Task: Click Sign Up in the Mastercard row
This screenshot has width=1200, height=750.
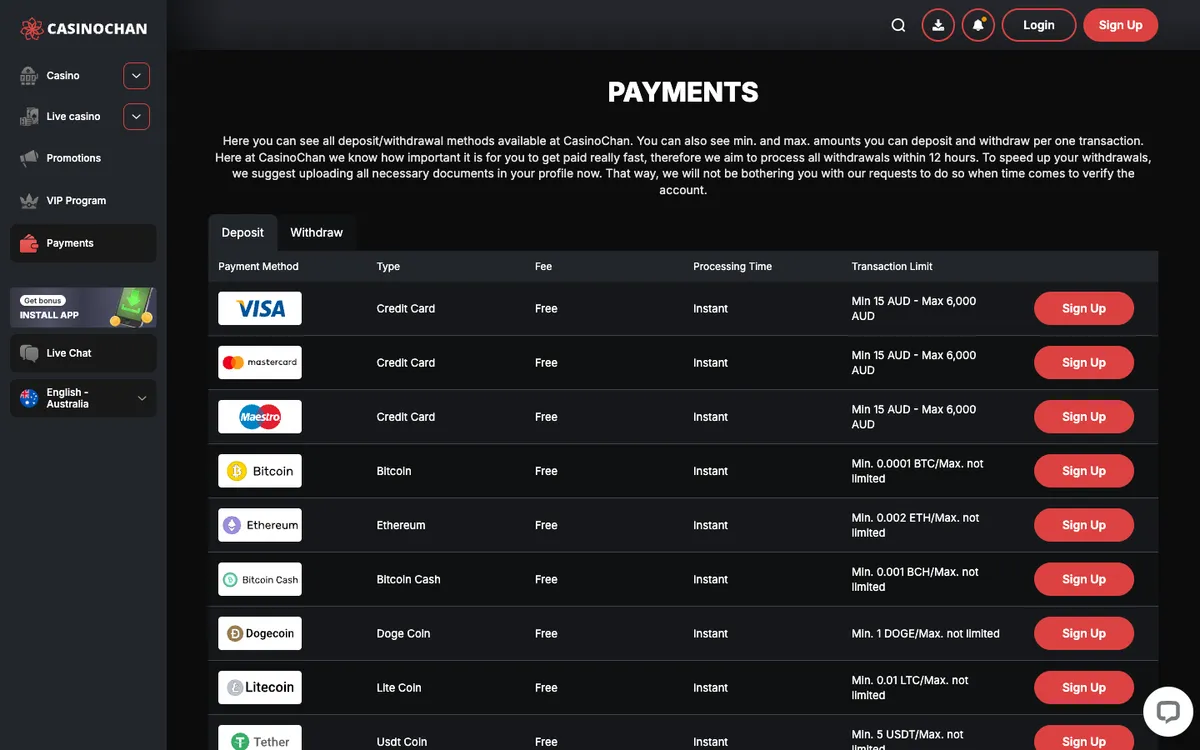Action: coord(1084,363)
